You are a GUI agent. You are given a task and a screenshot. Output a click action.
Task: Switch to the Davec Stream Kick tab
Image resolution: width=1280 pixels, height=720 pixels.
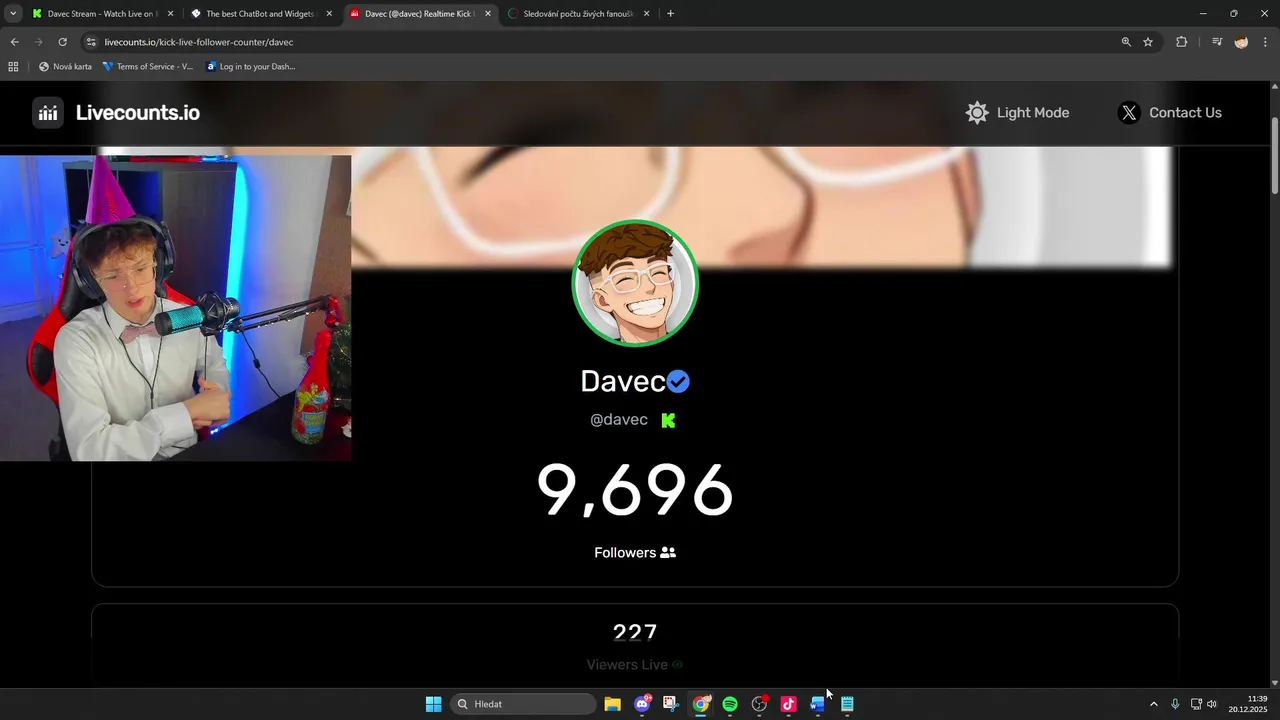pos(100,14)
